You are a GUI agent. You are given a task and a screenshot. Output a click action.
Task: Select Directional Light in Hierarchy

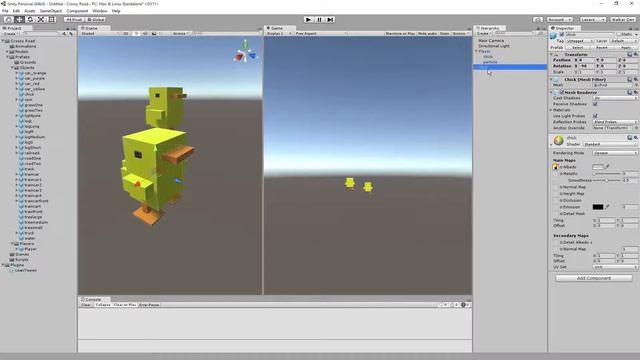(494, 46)
